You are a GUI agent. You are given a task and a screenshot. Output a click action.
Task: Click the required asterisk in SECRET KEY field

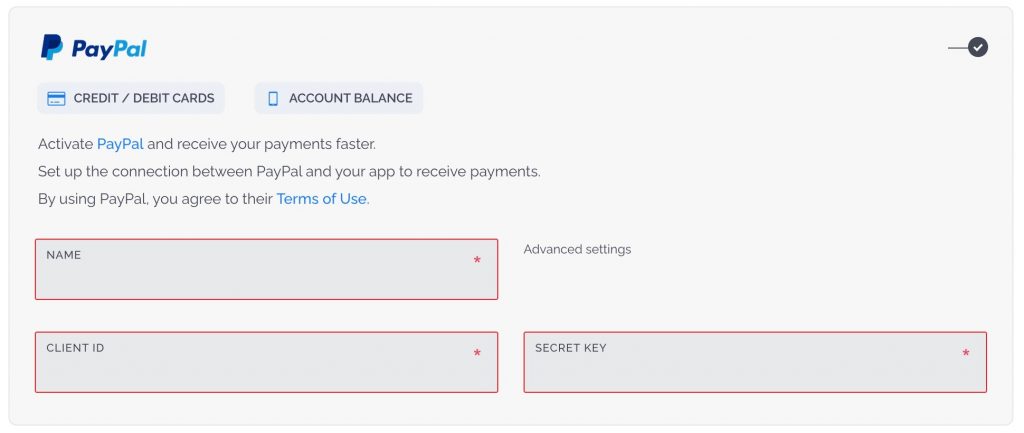coord(966,354)
